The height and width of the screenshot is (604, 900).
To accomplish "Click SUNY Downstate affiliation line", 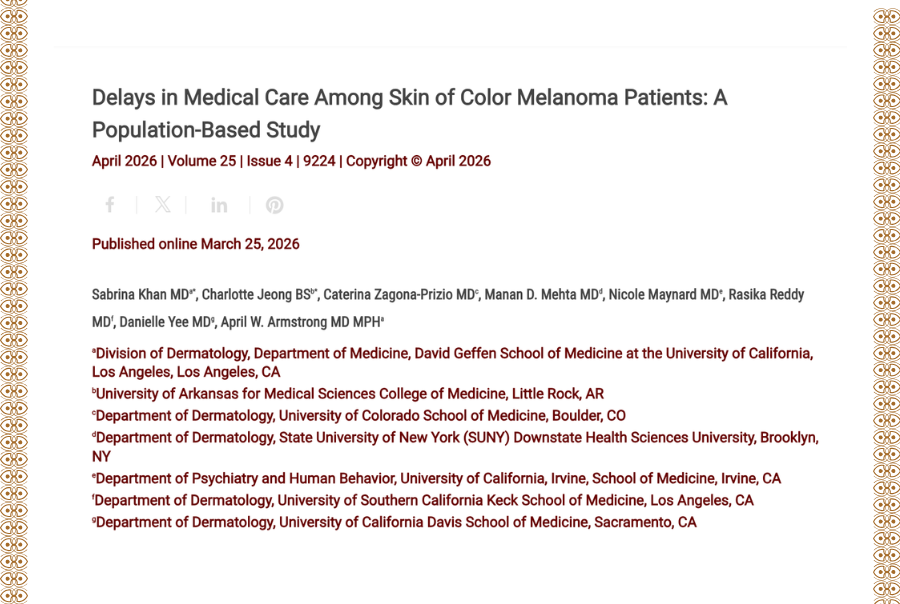I will point(455,438).
